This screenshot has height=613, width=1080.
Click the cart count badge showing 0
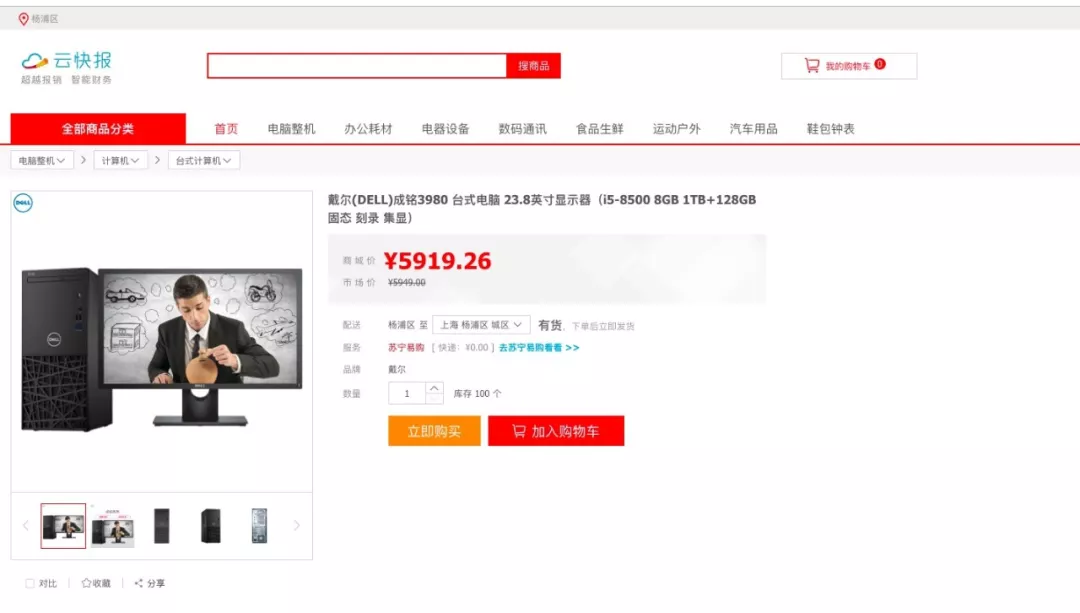(x=880, y=64)
